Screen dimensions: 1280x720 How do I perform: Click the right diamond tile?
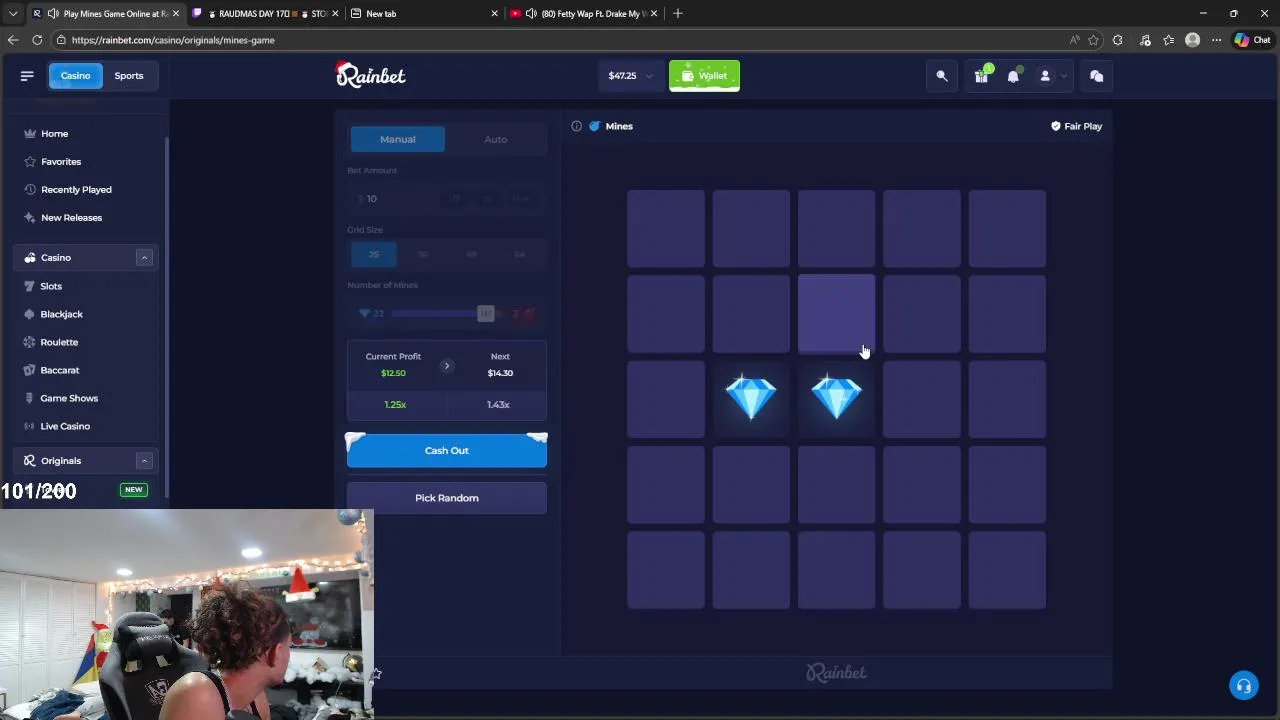pos(836,398)
